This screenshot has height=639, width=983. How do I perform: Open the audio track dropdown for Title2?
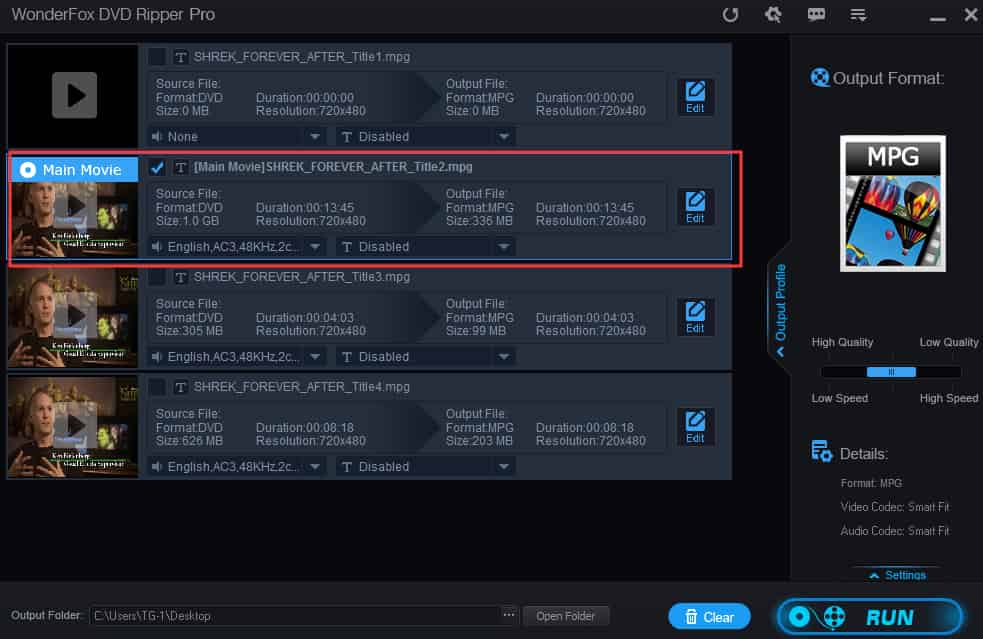pos(315,246)
